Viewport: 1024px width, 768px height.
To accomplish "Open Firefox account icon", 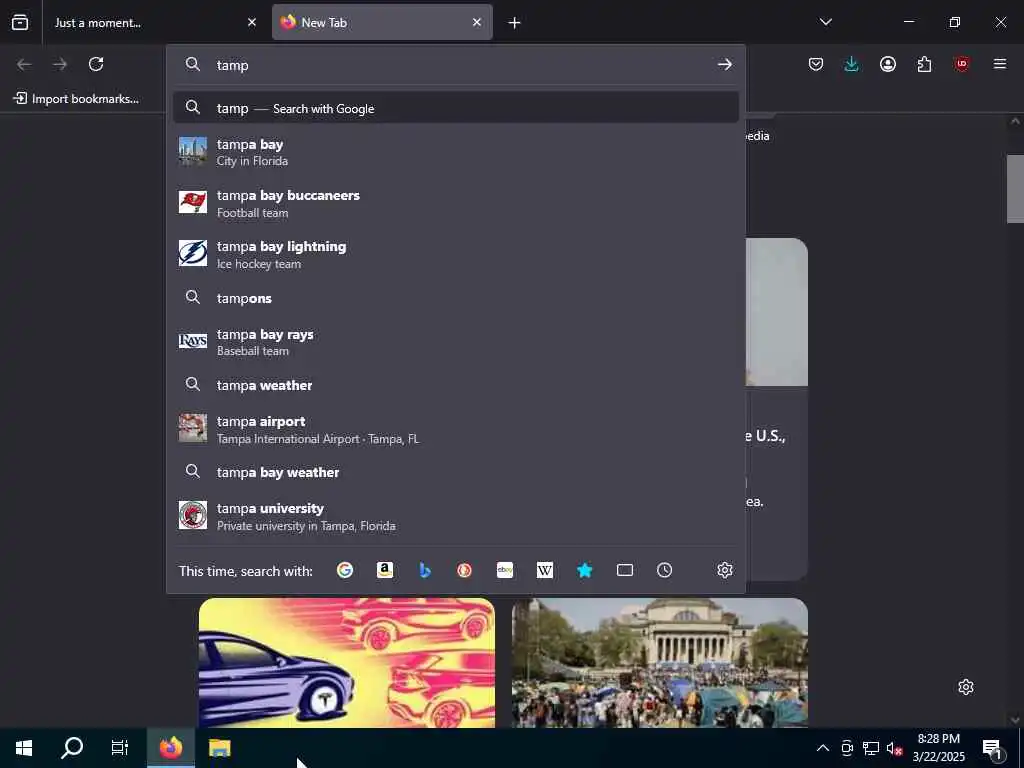I will click(888, 64).
